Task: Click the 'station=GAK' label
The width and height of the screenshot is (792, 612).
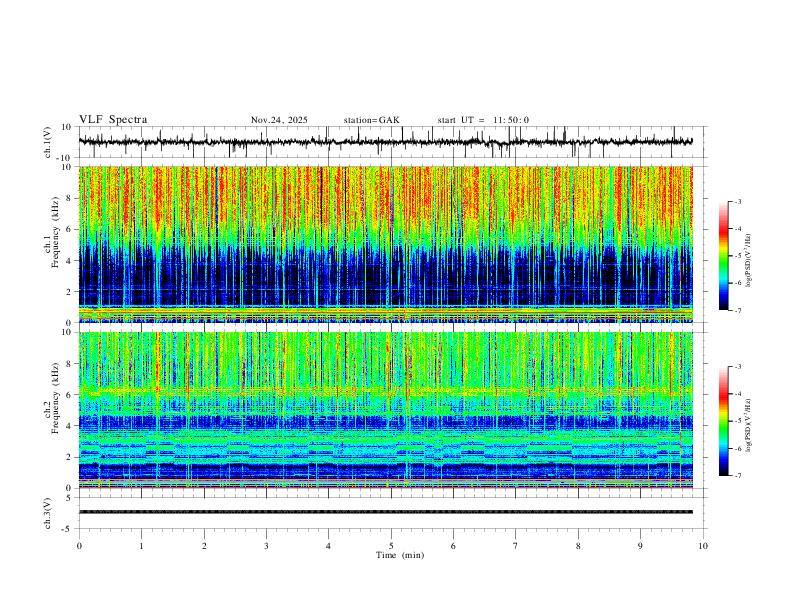Action: point(372,120)
